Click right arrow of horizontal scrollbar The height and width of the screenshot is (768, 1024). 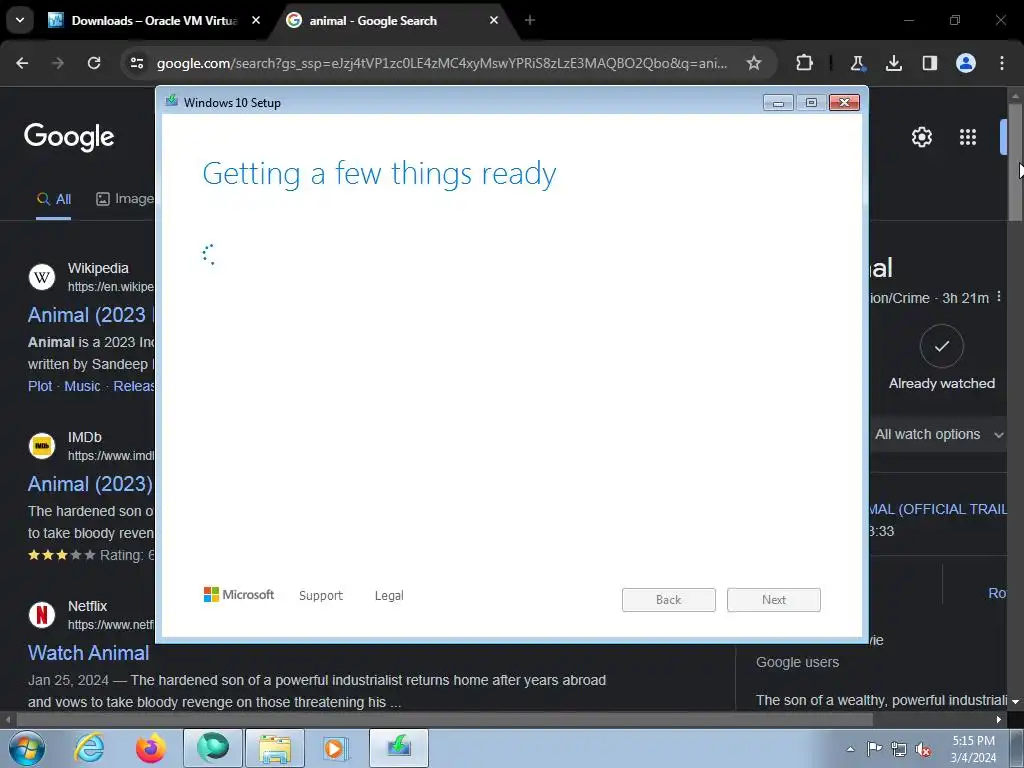(999, 720)
